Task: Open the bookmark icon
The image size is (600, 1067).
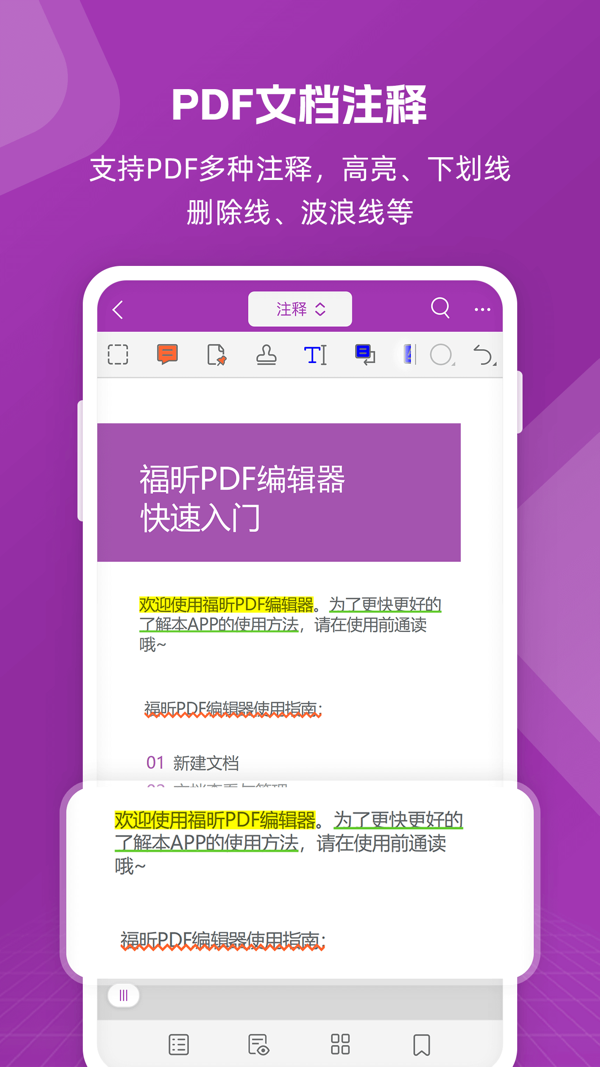Action: coord(421,1044)
